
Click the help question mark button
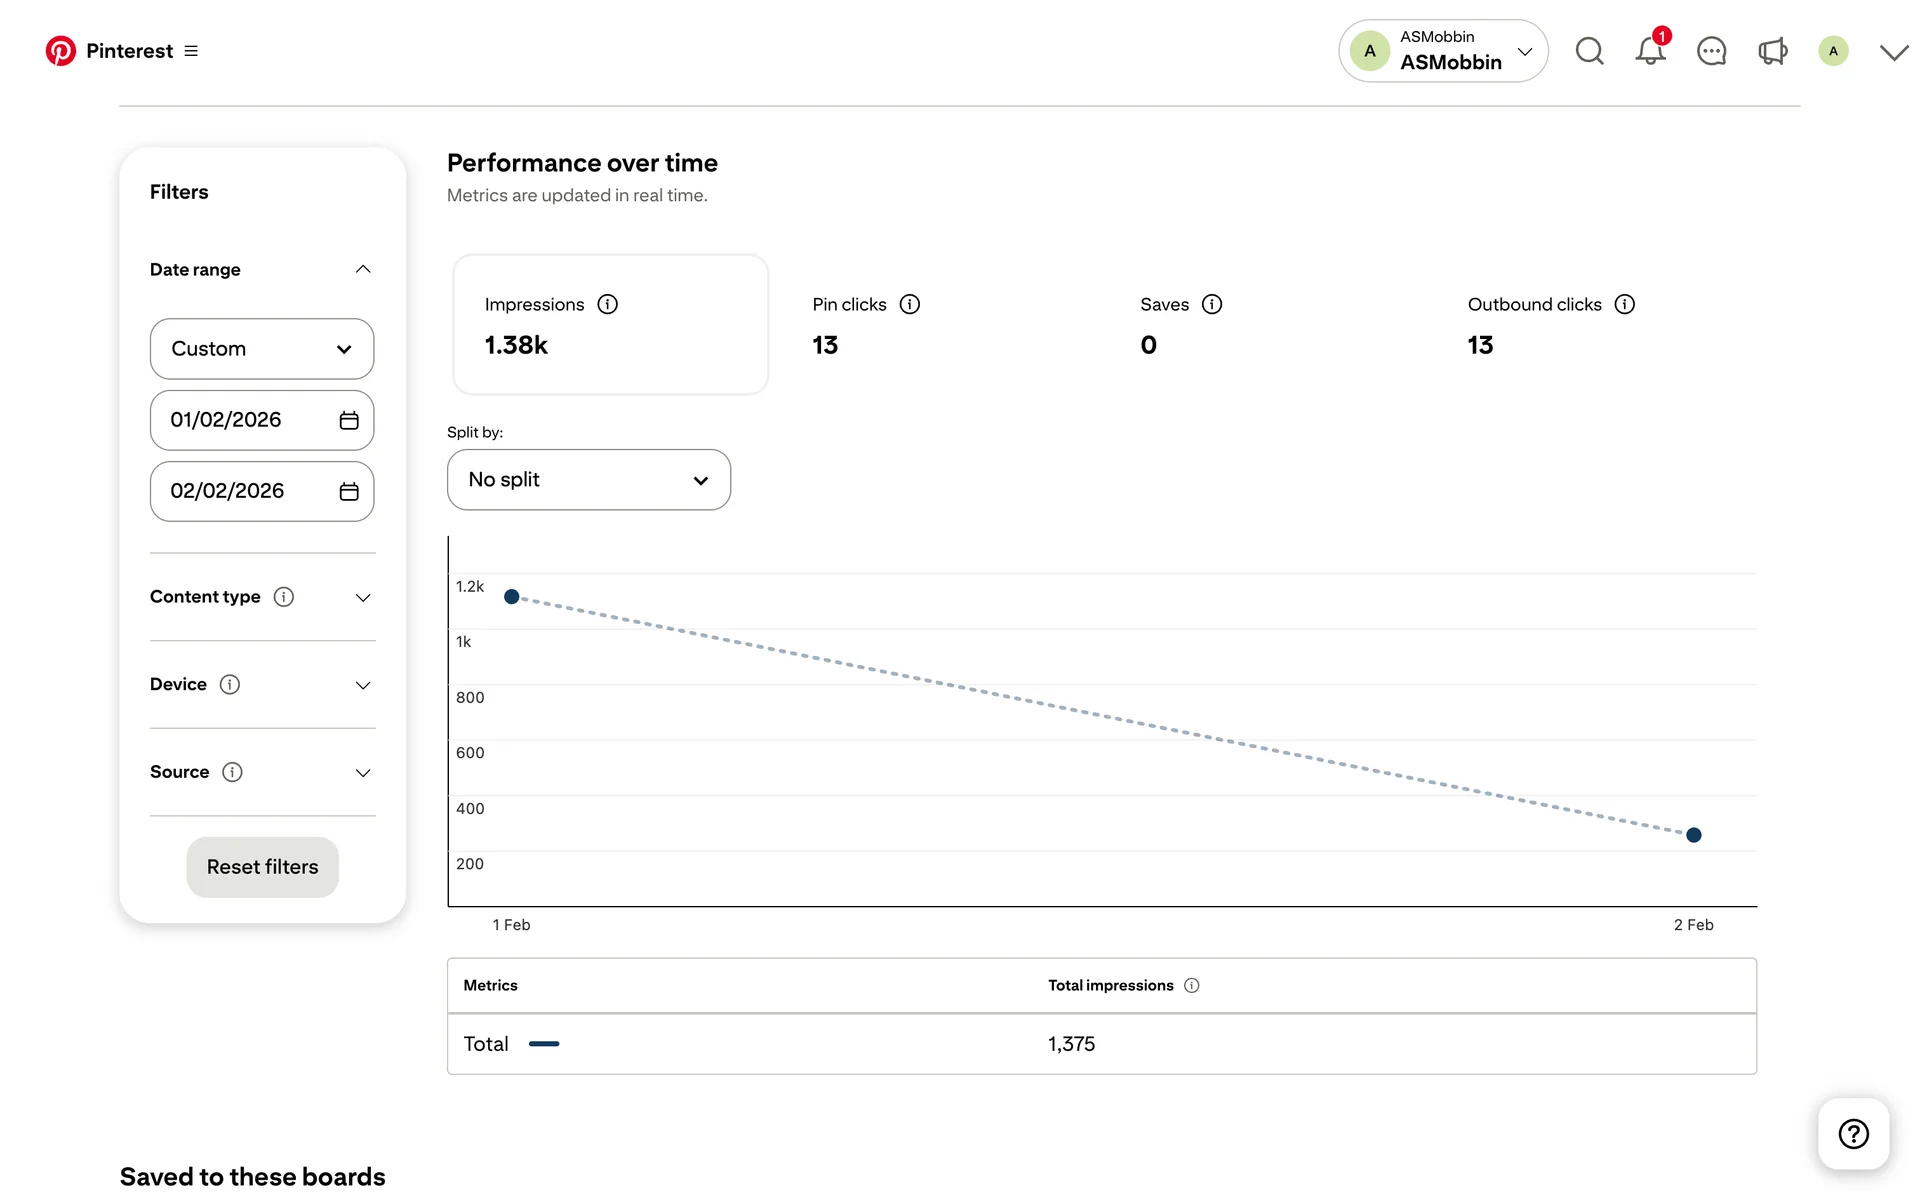pos(1853,1133)
